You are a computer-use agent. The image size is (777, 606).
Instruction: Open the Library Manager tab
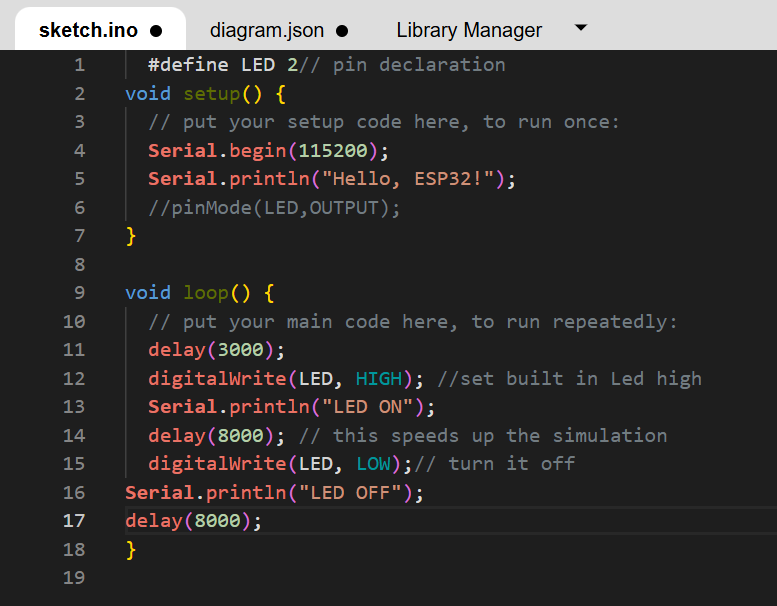[469, 30]
